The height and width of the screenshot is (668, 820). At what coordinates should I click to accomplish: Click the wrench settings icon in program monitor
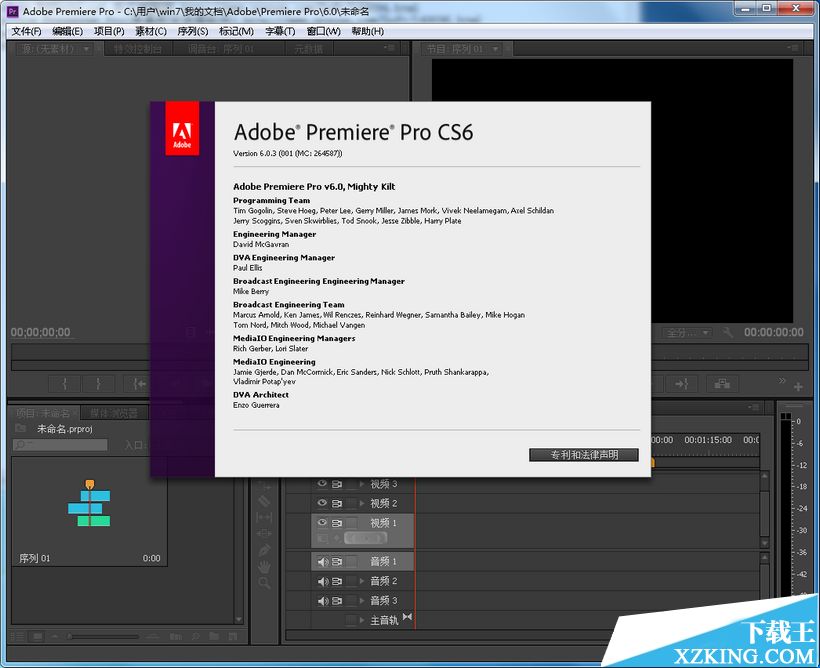click(x=727, y=332)
